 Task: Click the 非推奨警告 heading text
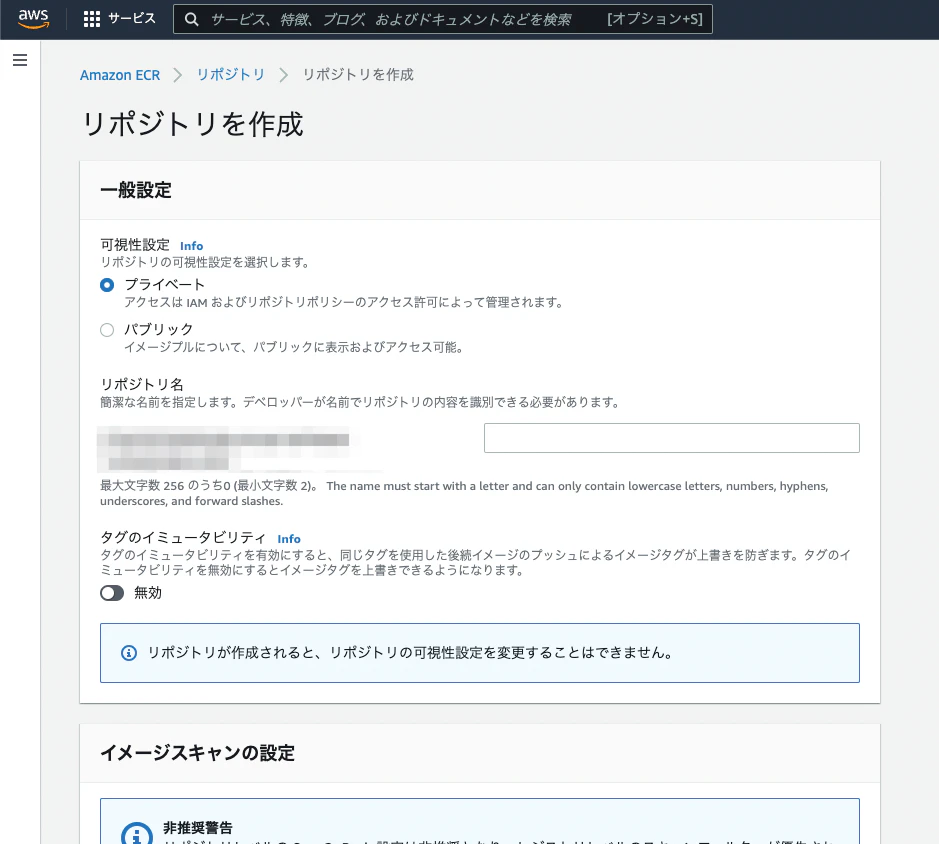[x=198, y=828]
